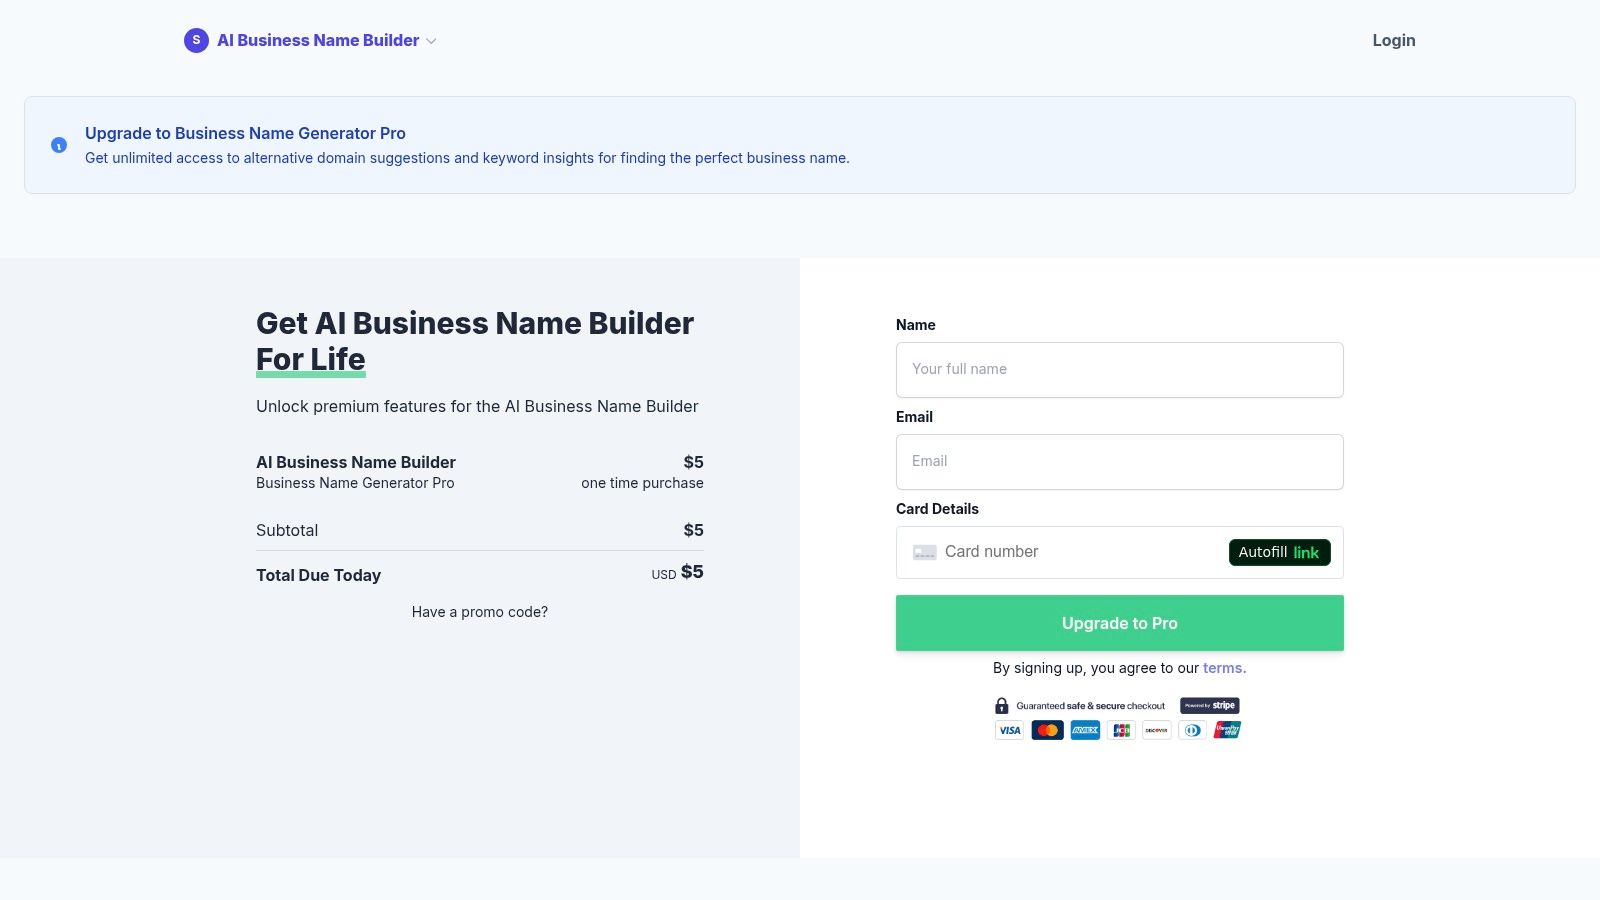Image resolution: width=1600 pixels, height=900 pixels.
Task: Click the Card Details label
Action: (x=937, y=509)
